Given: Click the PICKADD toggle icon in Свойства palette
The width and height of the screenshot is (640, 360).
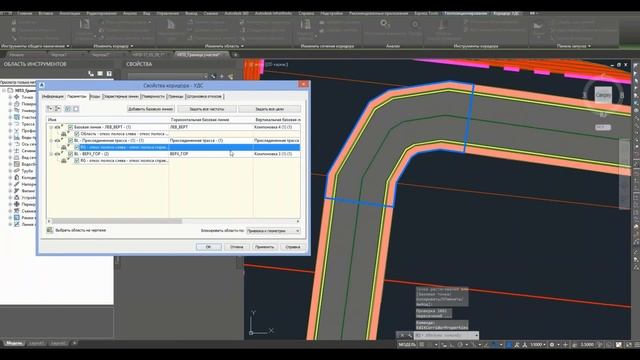Looking at the screenshot, I should pyautogui.click(x=213, y=76).
